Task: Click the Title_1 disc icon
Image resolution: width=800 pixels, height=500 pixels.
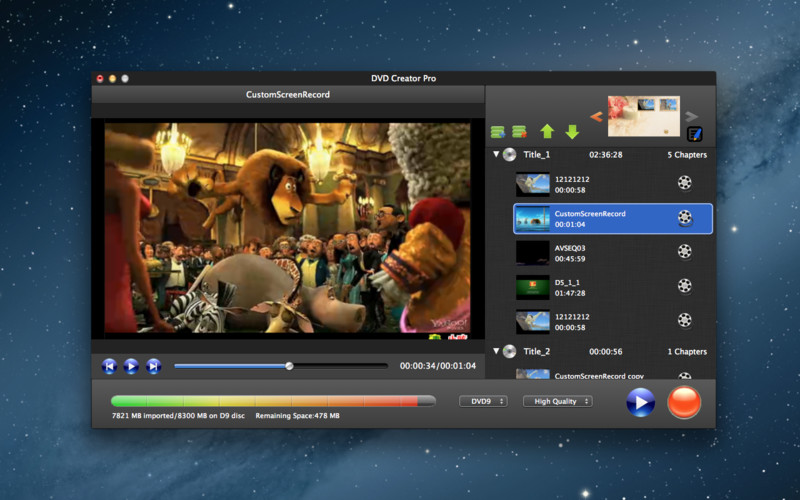Action: 509,155
